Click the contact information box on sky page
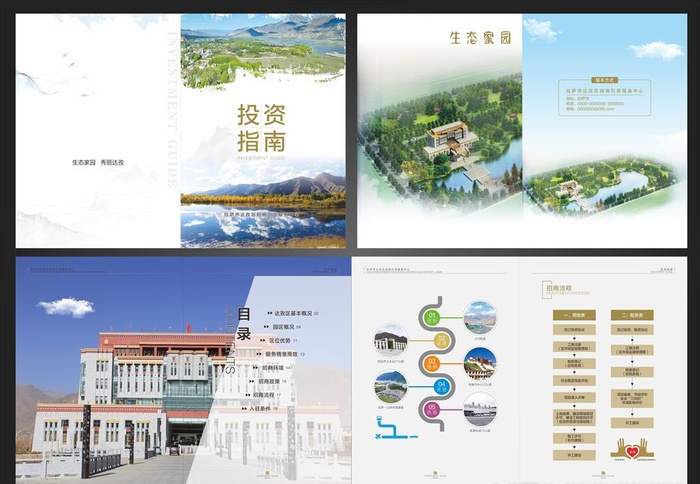Image resolution: width=700 pixels, height=484 pixels. (x=604, y=97)
